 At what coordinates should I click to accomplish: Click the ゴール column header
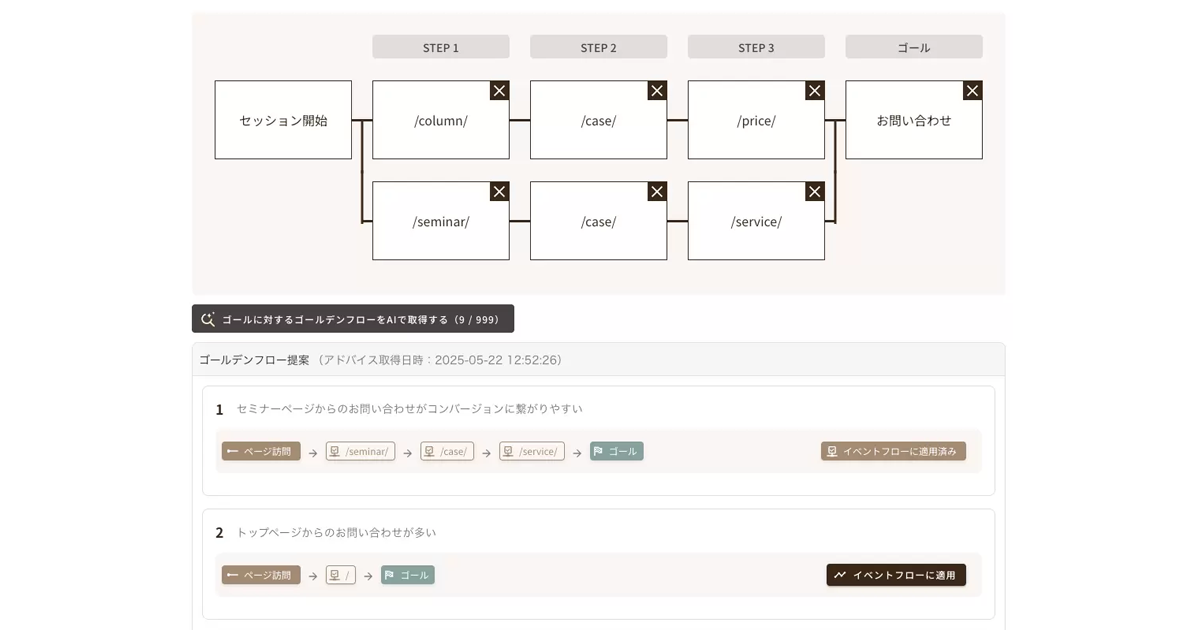tap(914, 47)
